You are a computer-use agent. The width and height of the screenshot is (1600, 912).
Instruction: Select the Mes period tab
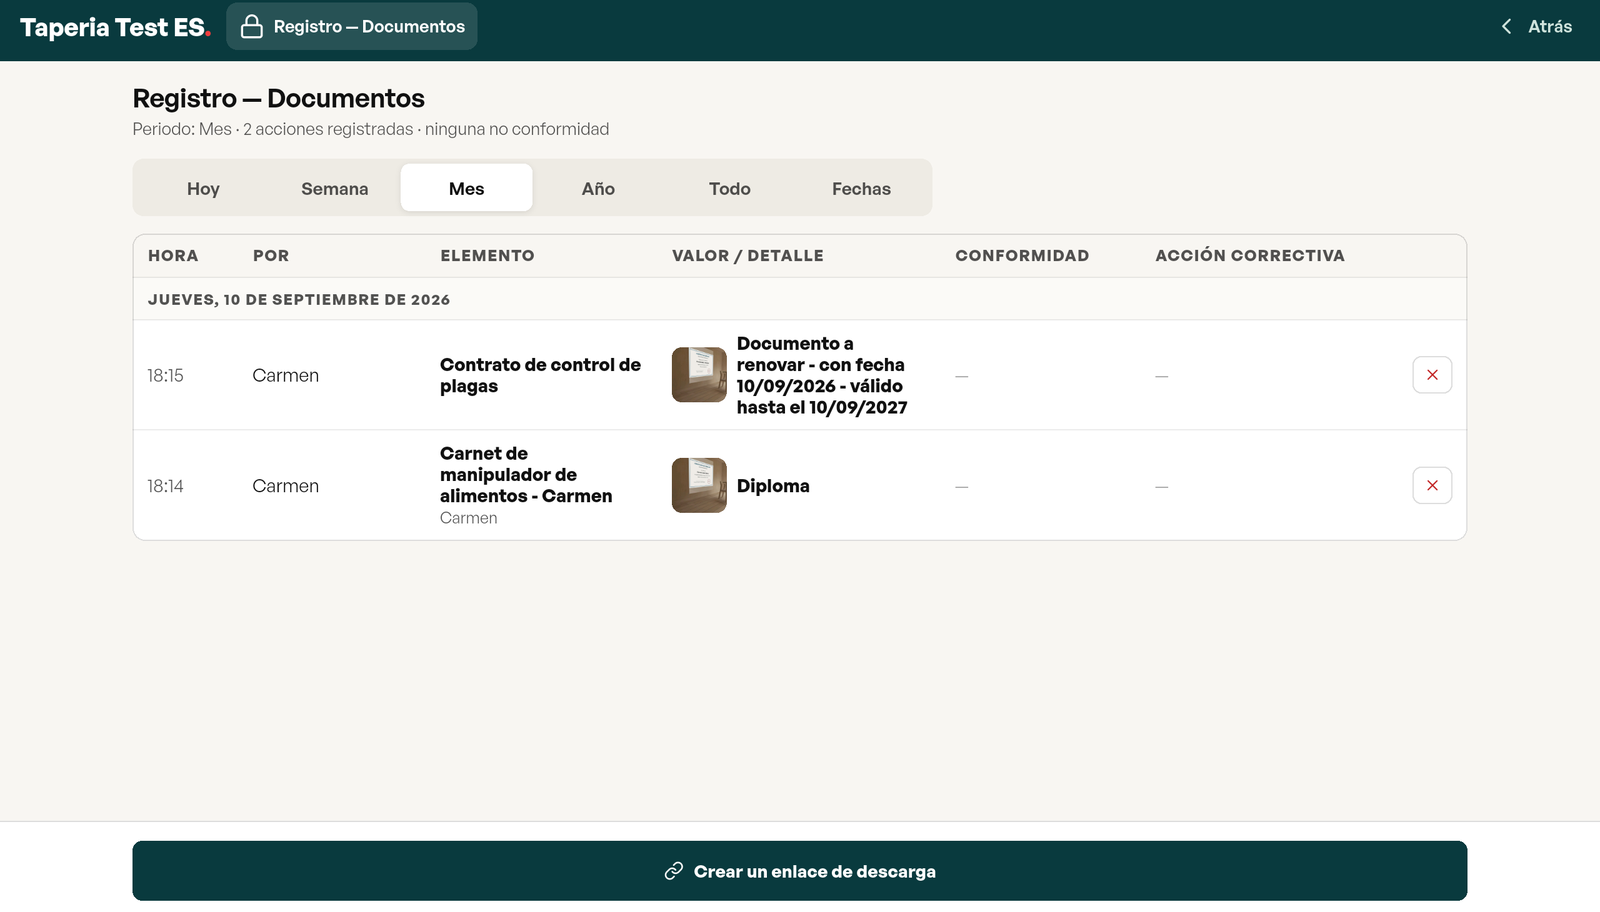467,188
